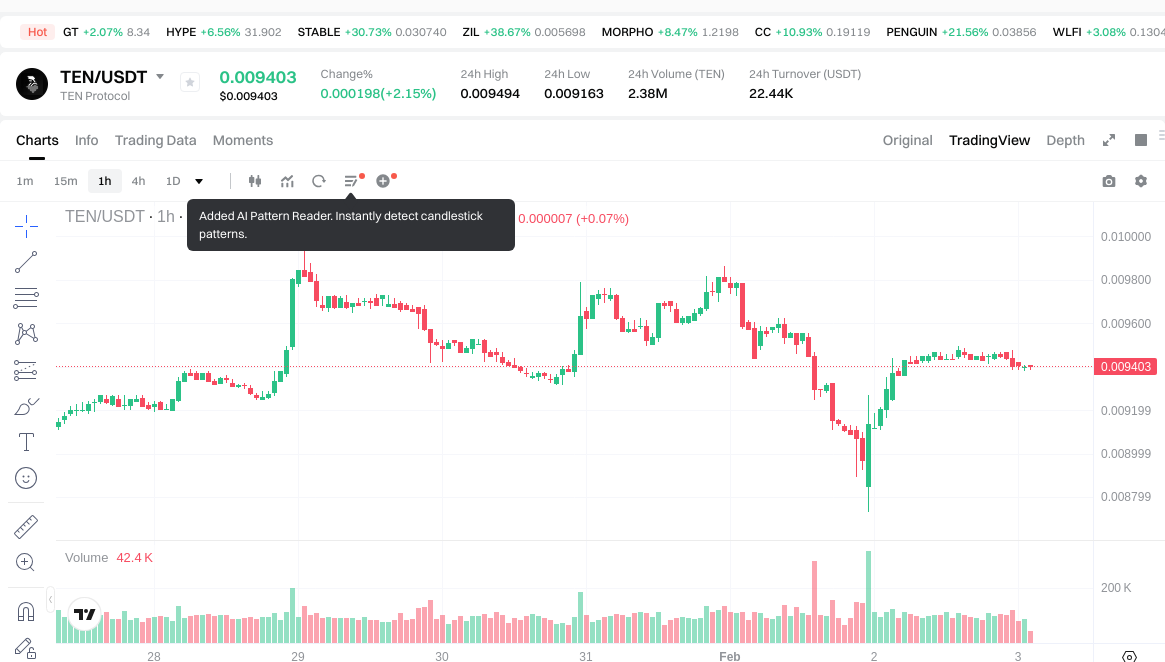Open the indicators icon in toolbar
This screenshot has width=1165, height=662.
point(287,181)
